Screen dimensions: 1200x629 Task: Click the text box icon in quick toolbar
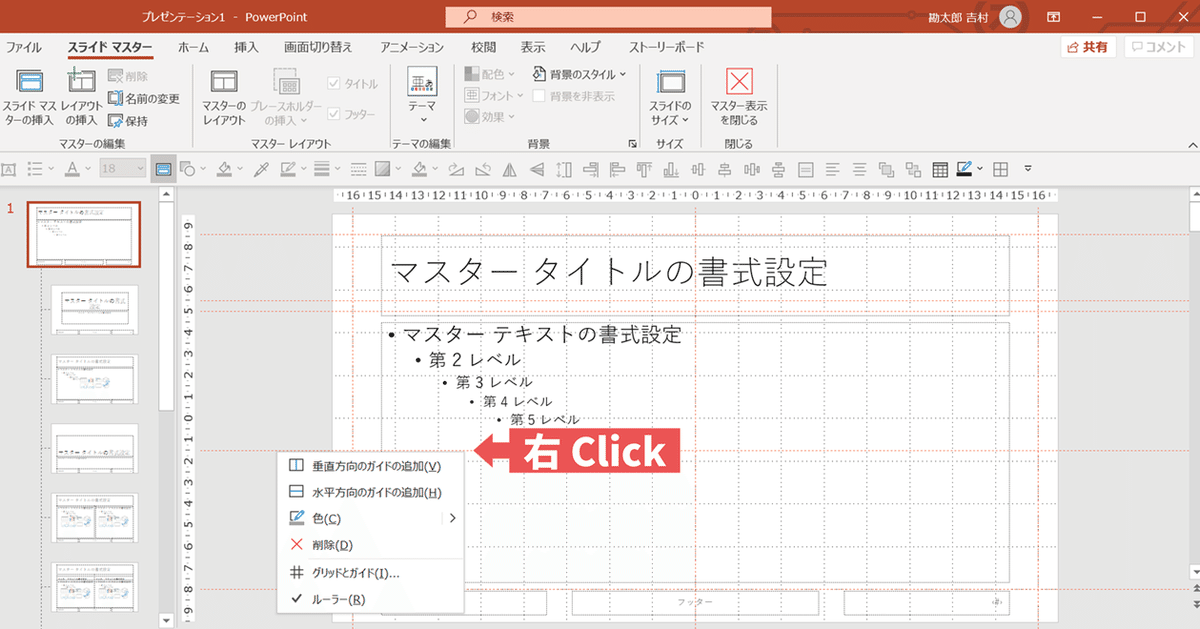tap(10, 169)
